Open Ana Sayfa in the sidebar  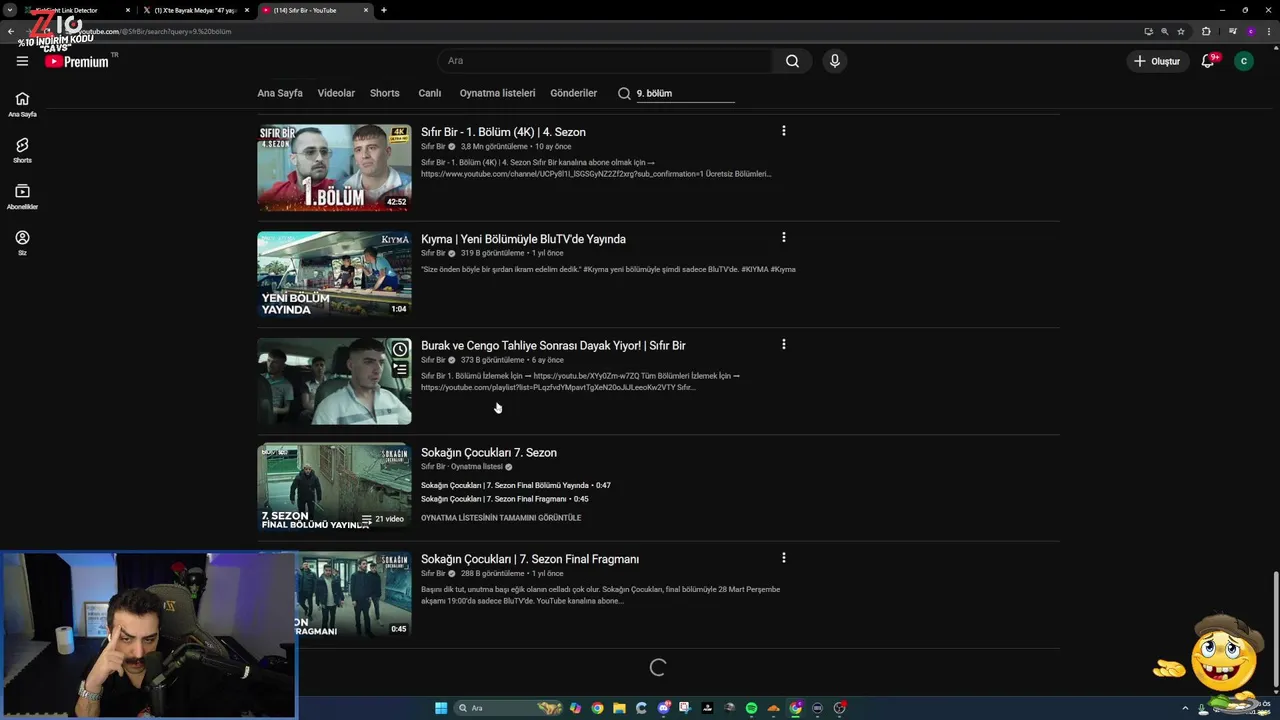pos(22,104)
